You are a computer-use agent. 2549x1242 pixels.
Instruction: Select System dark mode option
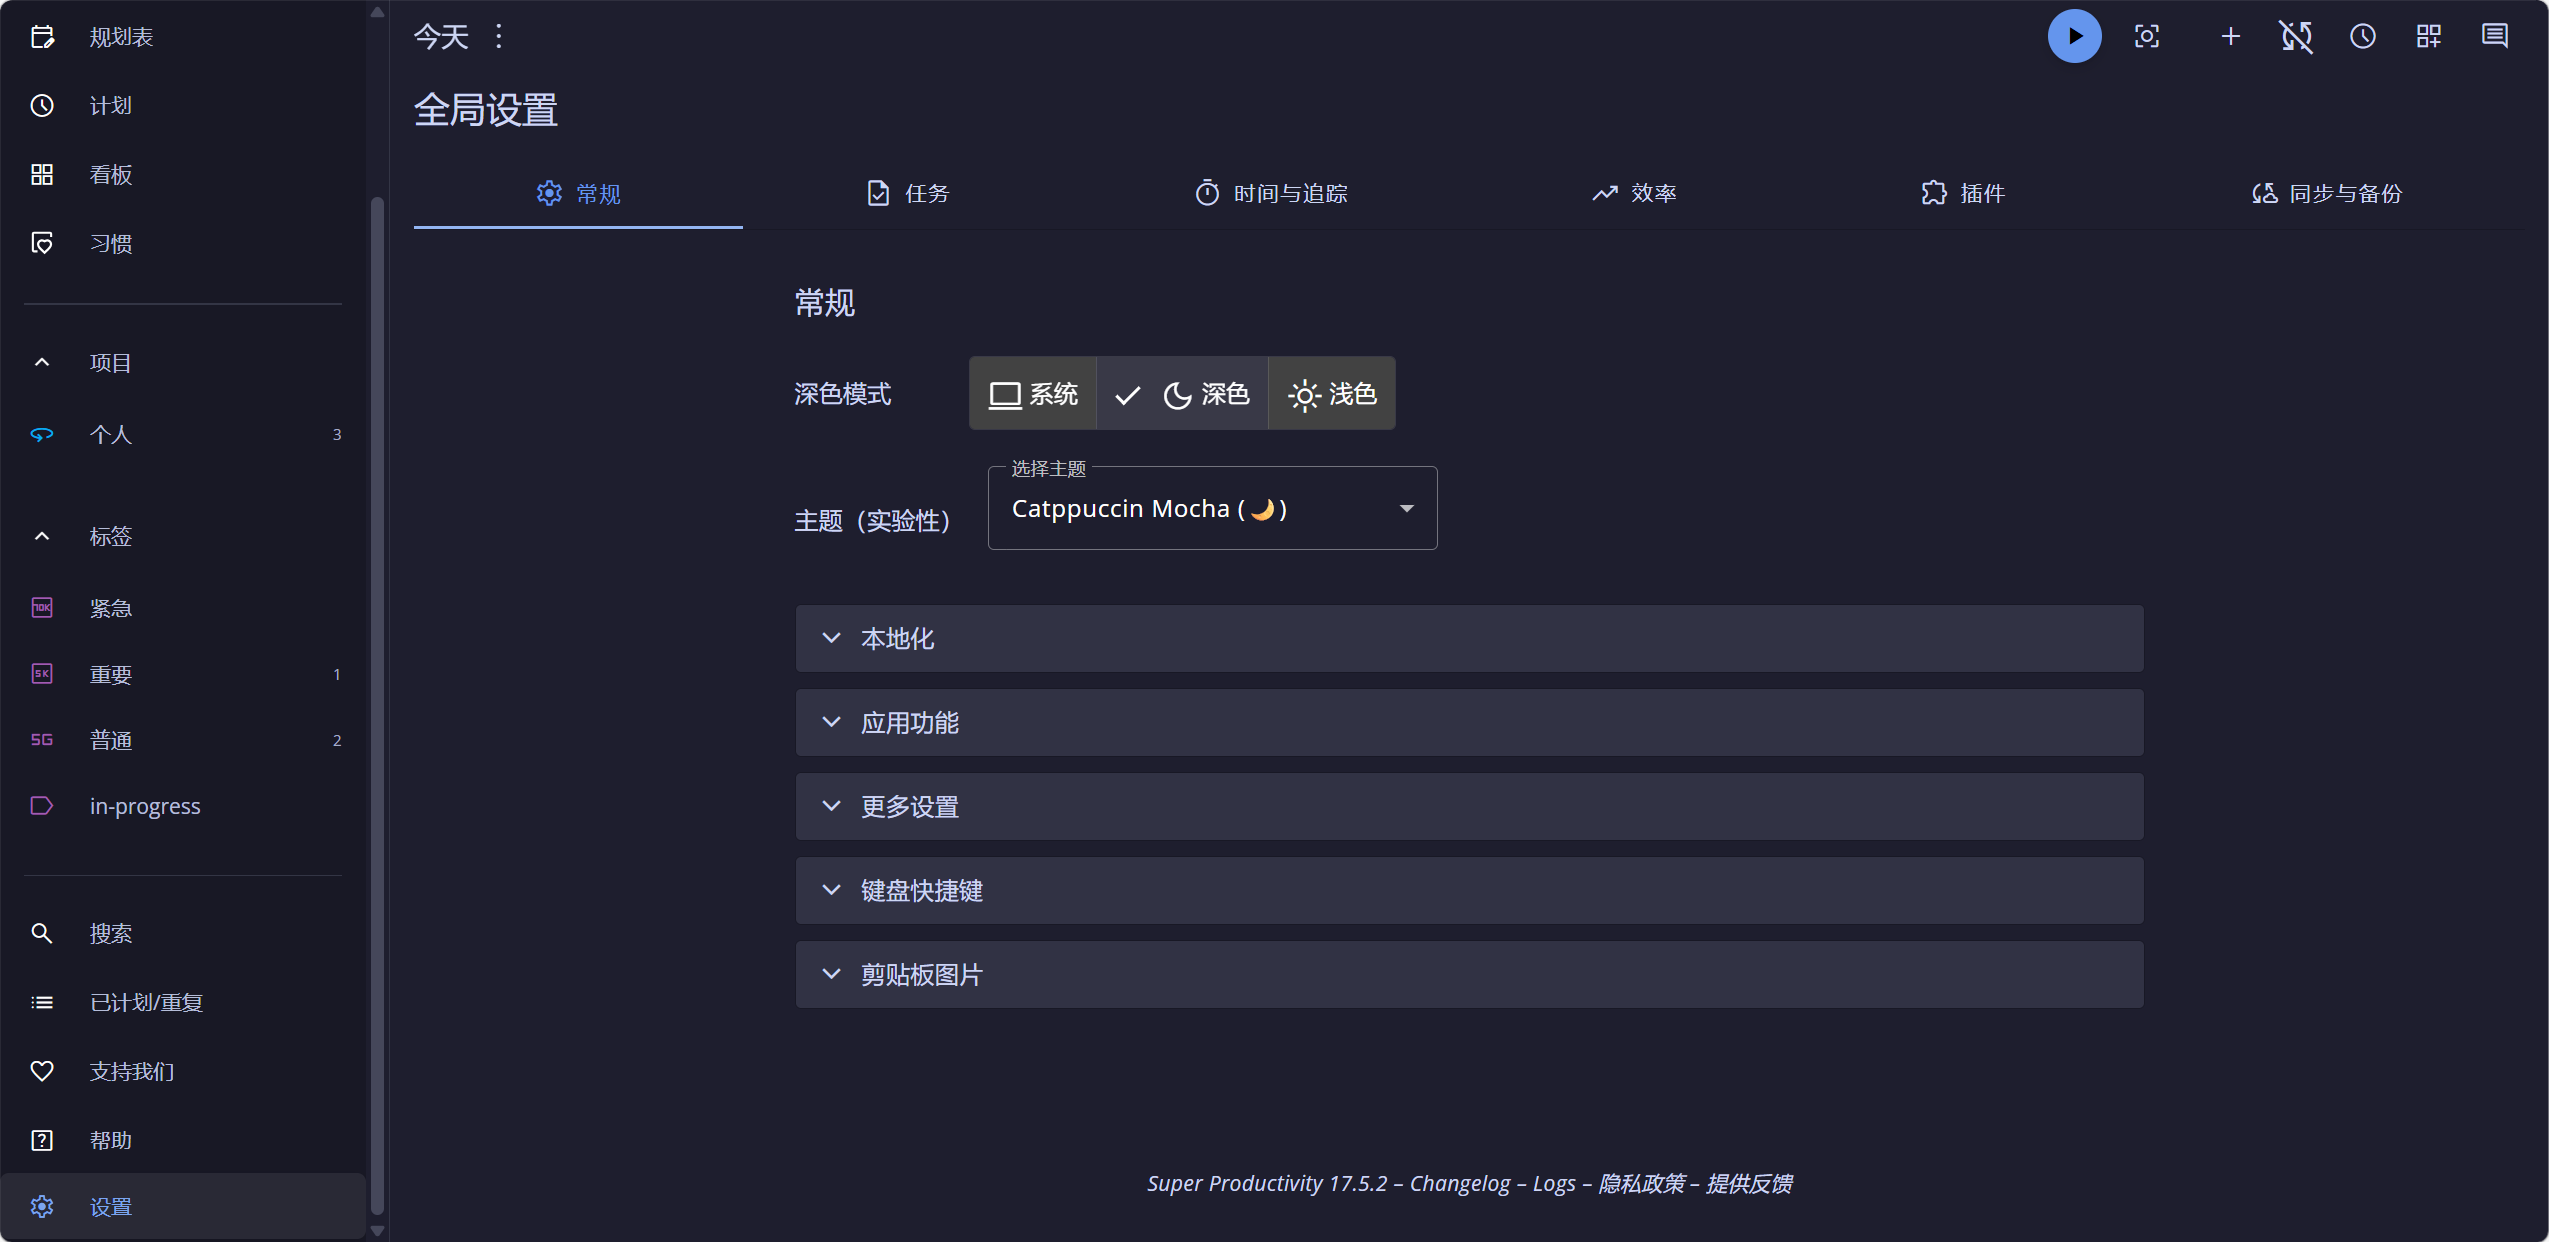coord(1033,394)
